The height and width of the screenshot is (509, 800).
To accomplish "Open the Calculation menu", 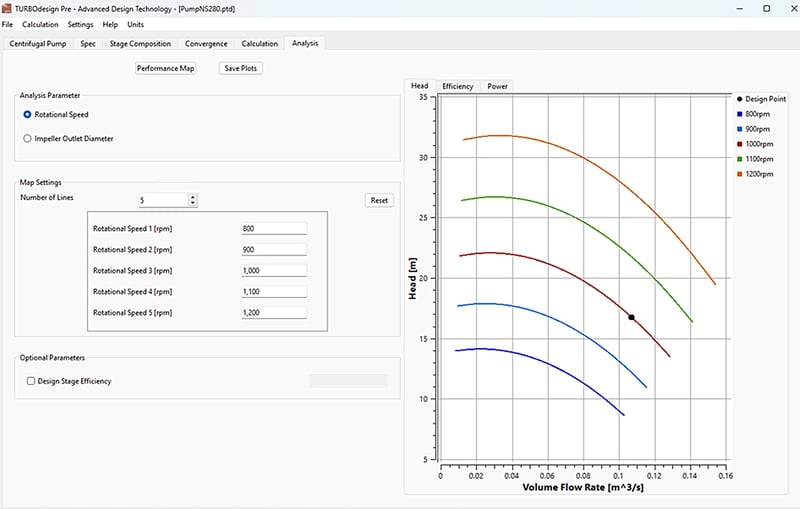I will (x=40, y=24).
